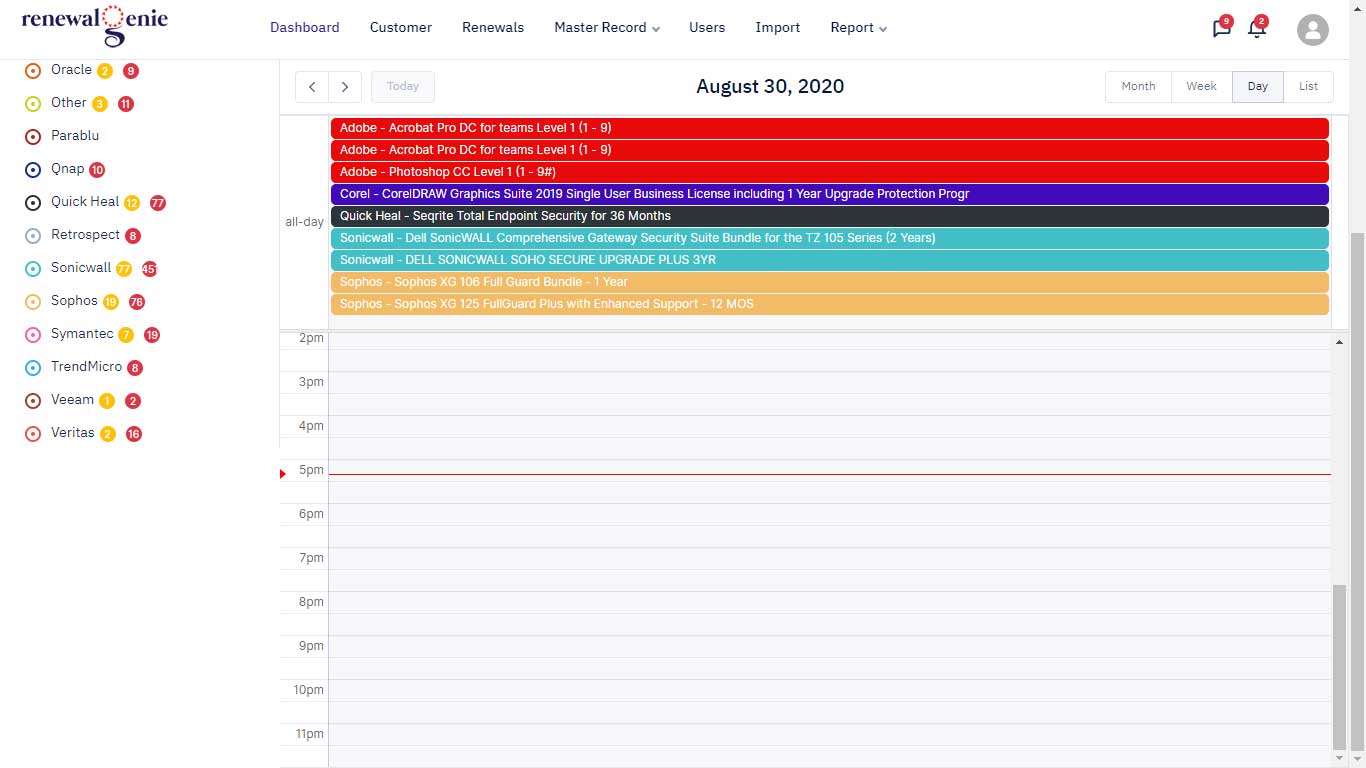Click the yellow 77 badge beside Sonicwall
This screenshot has width=1366, height=768.
[x=124, y=269]
